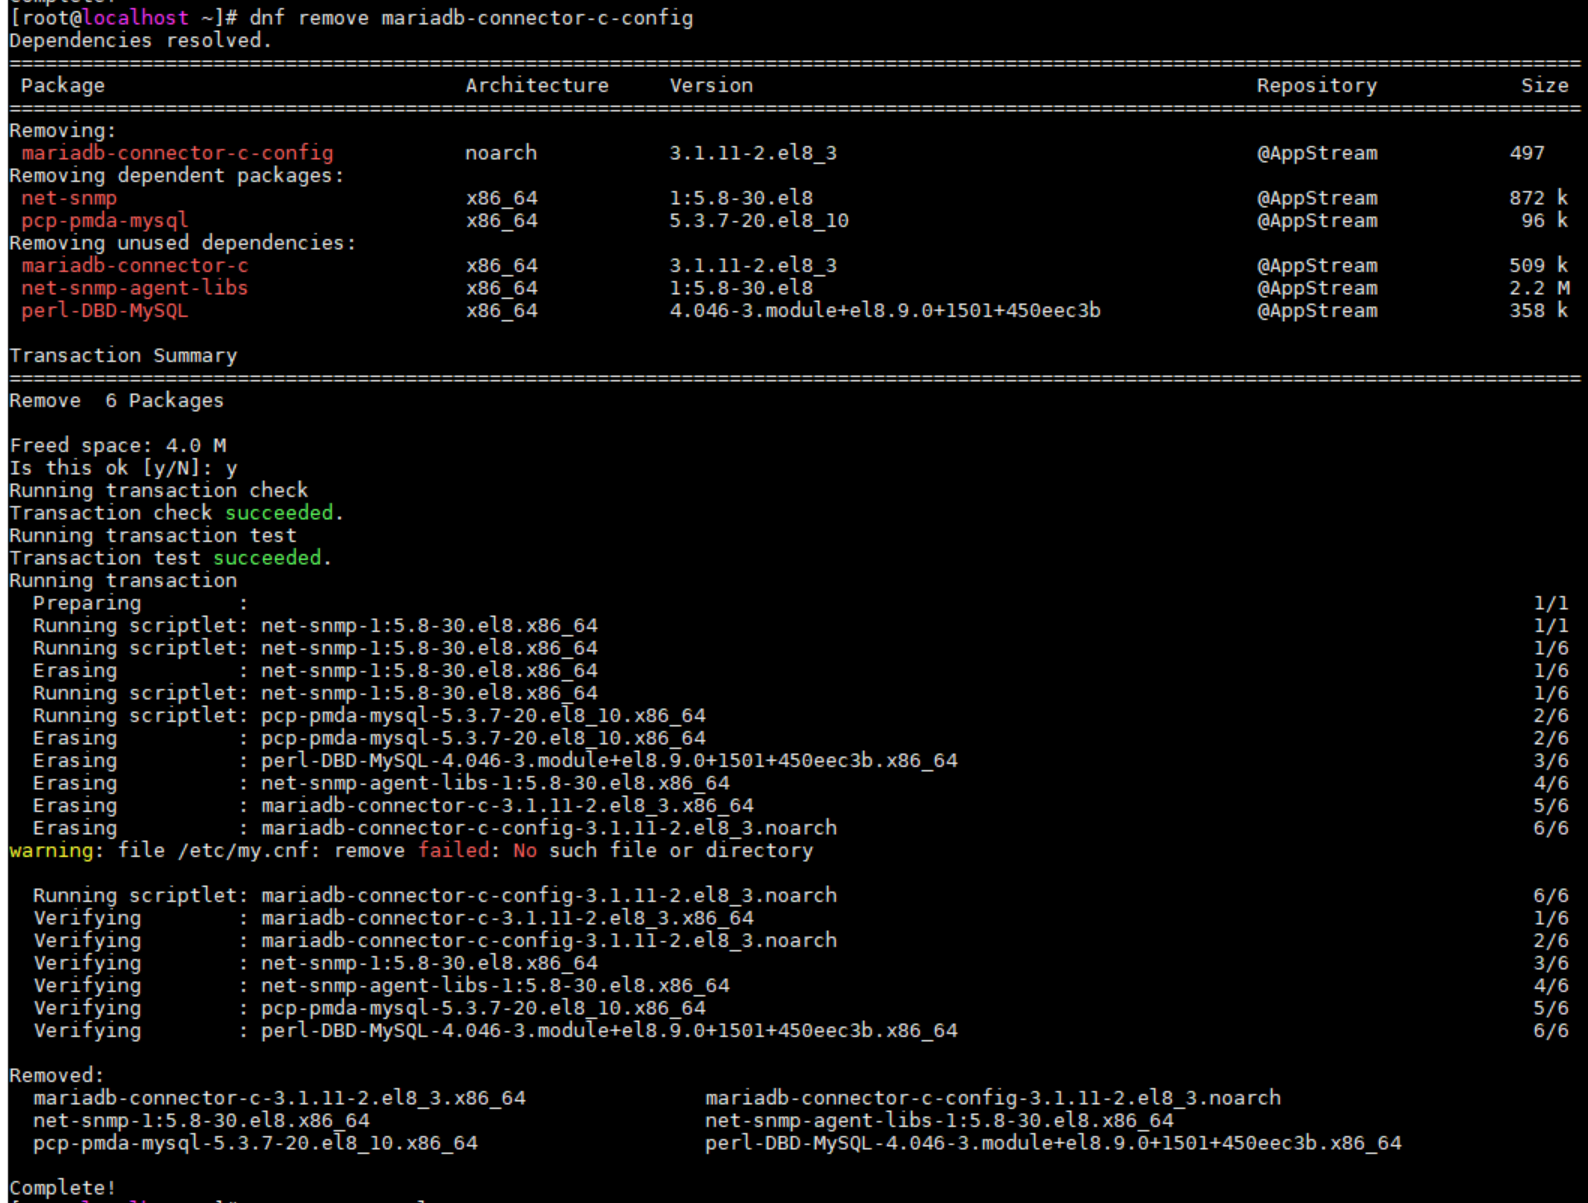Screen dimensions: 1588x1203
Task: Click the size value '497'
Action: pos(1527,153)
